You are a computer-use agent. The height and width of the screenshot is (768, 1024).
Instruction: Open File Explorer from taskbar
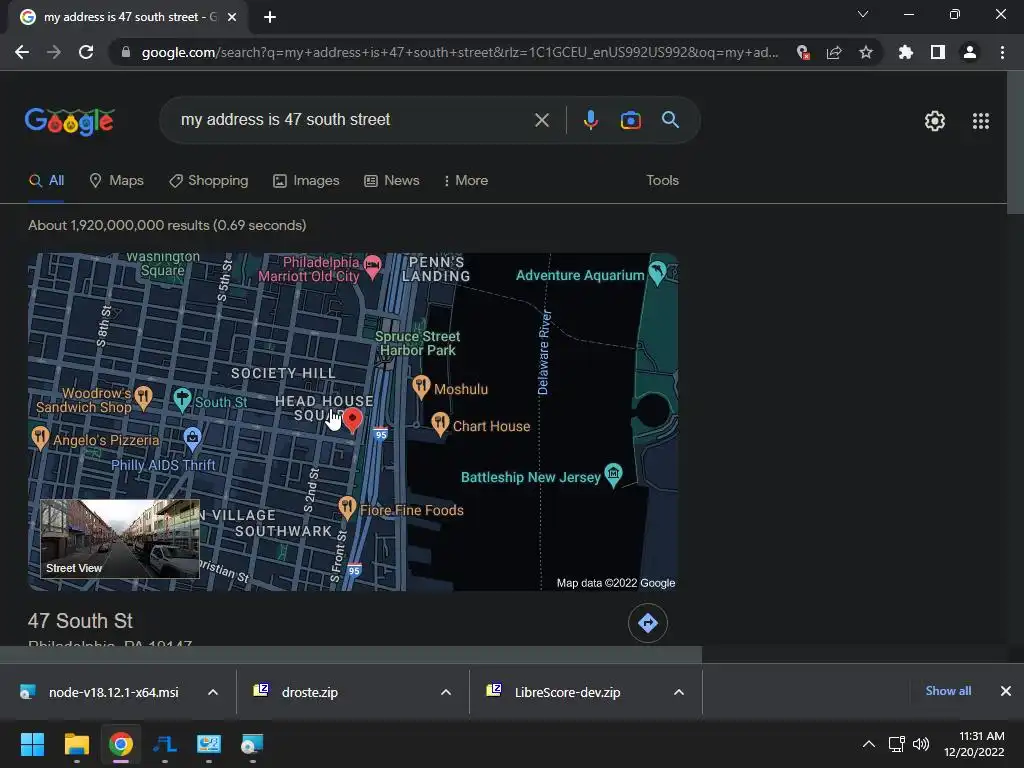pos(76,744)
